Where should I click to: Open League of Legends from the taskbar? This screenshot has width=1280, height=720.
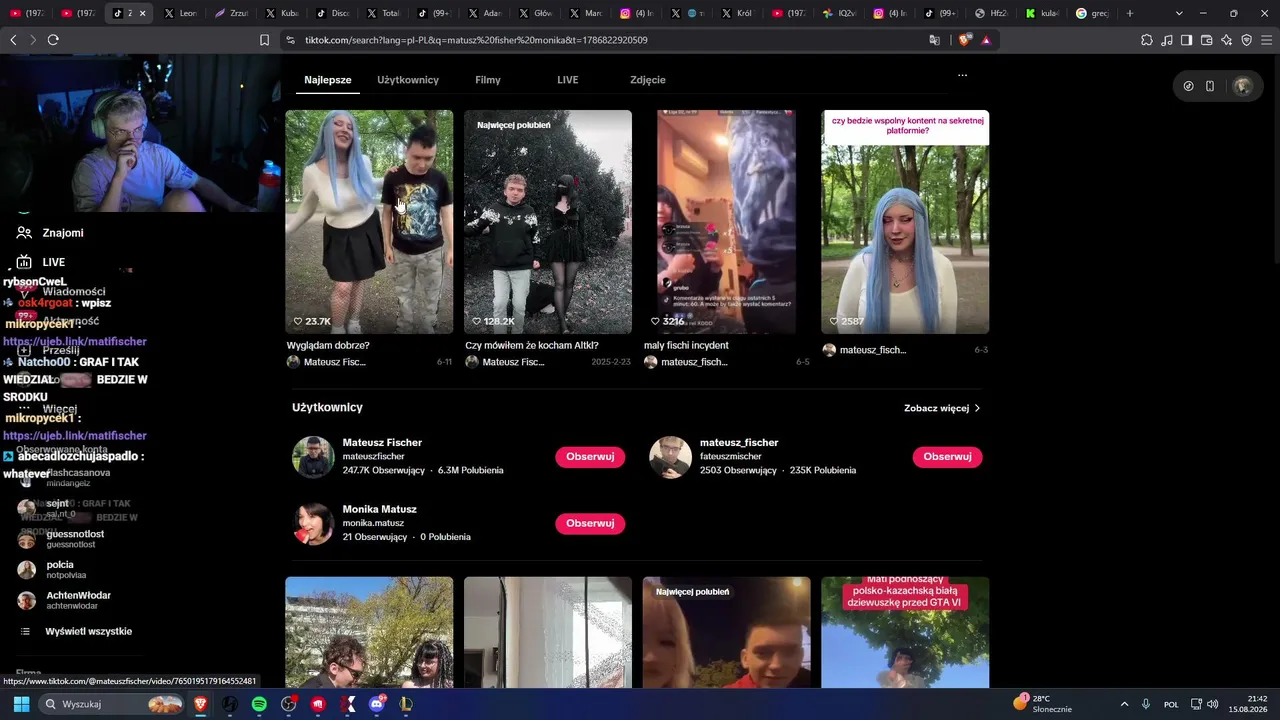[407, 704]
